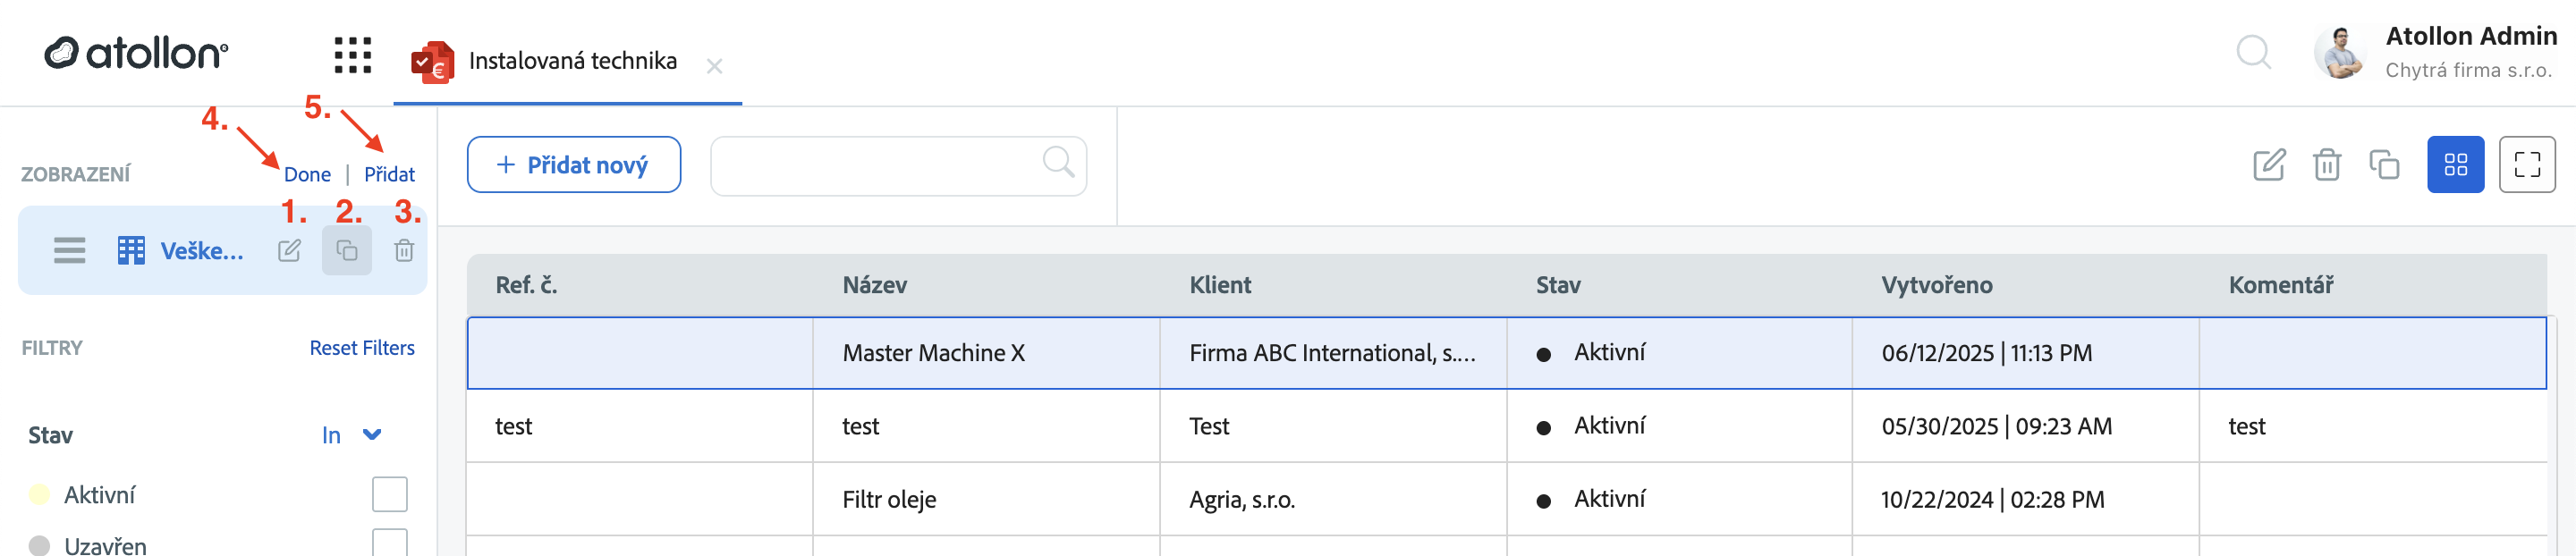Toggle fullscreen mode for the table
The image size is (2576, 556).
[2526, 165]
